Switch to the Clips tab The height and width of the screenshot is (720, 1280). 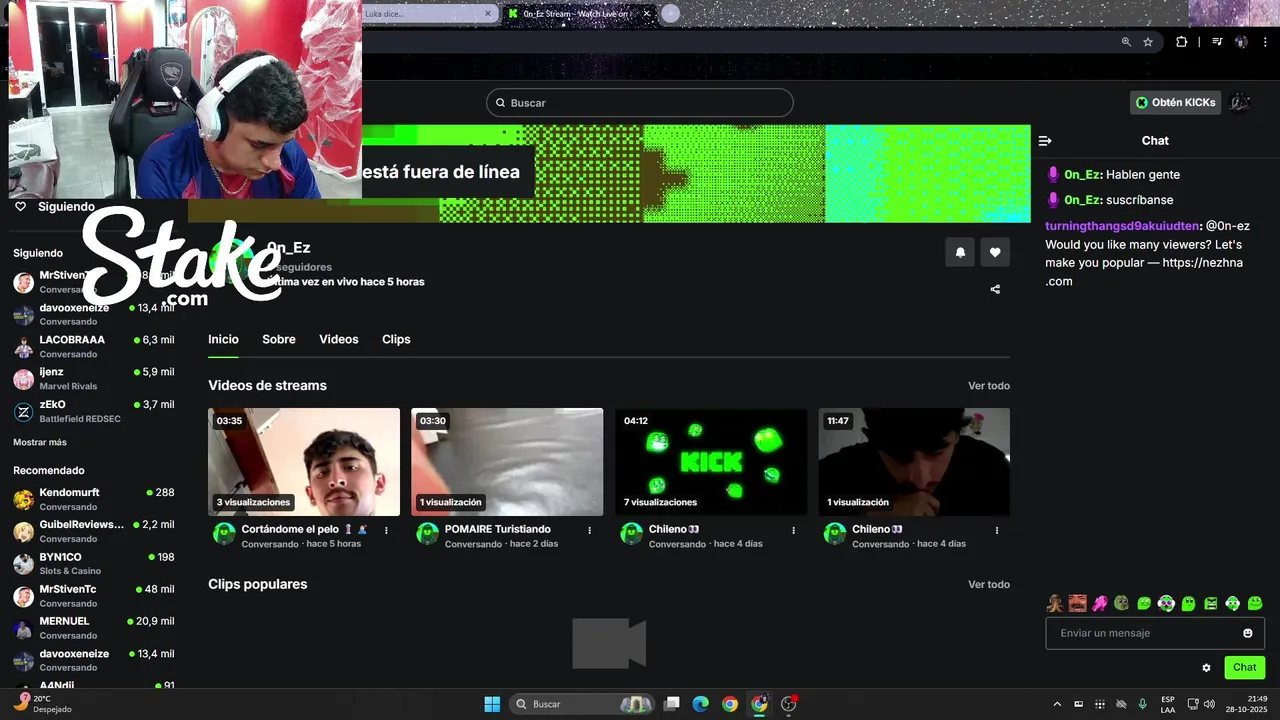396,339
